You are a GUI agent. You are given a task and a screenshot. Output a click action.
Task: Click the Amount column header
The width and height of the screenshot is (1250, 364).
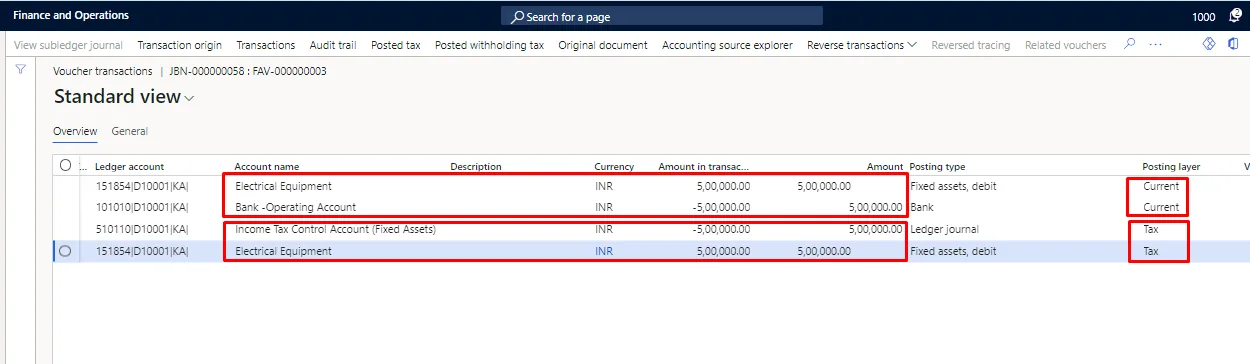(885, 166)
